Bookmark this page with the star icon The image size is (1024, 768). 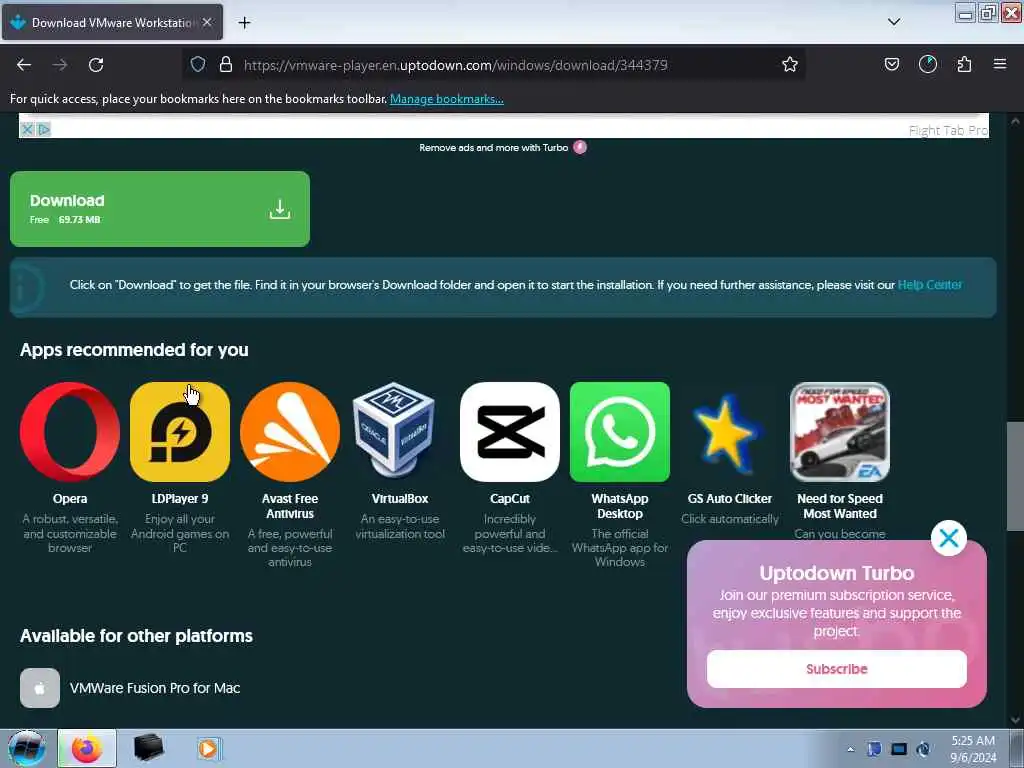[790, 65]
